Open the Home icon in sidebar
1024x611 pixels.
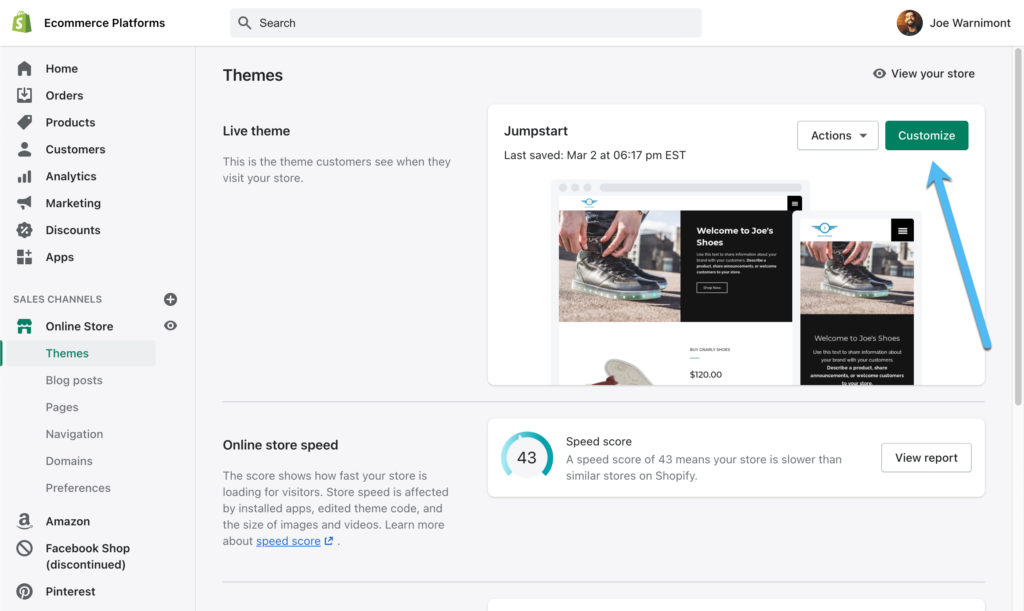[x=25, y=69]
